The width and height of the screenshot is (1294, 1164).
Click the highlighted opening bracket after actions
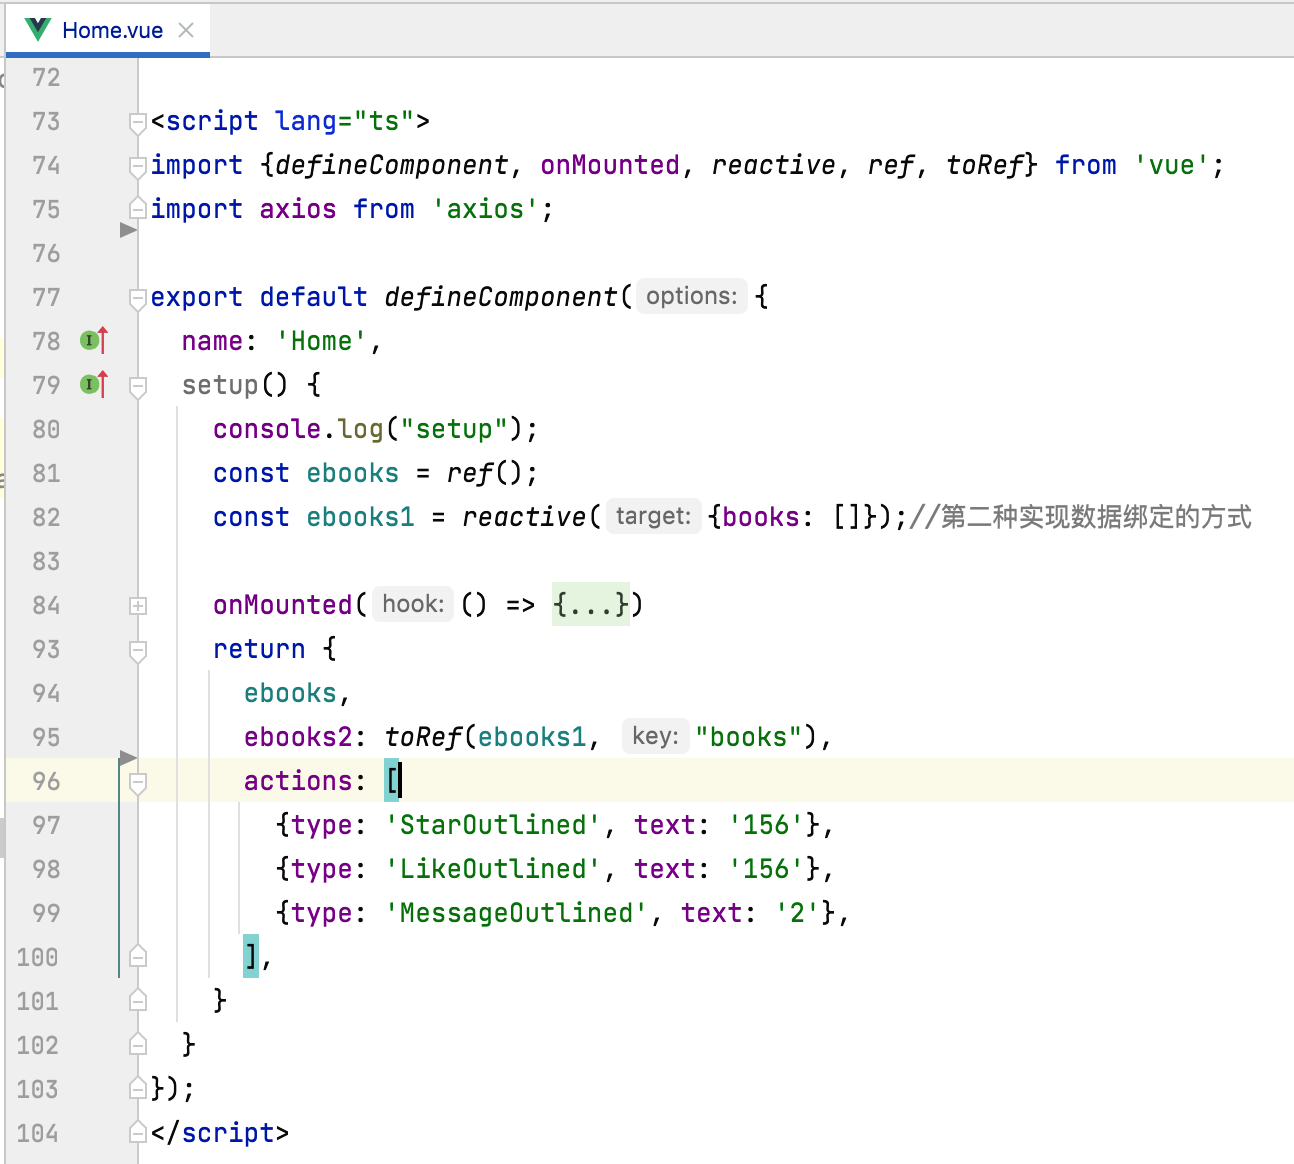coord(392,781)
